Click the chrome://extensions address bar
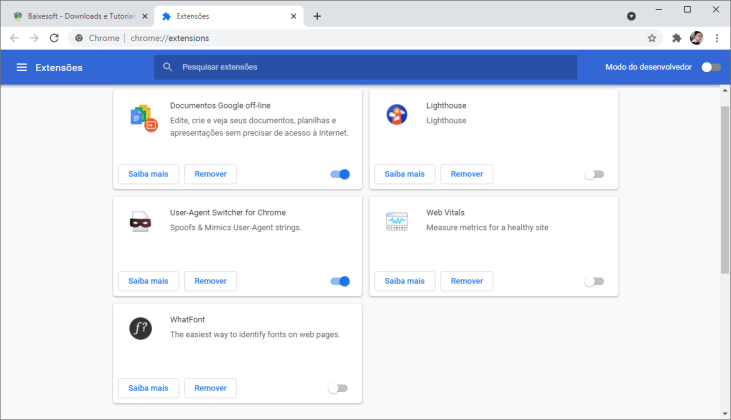Viewport: 731px width, 420px height. pyautogui.click(x=364, y=38)
